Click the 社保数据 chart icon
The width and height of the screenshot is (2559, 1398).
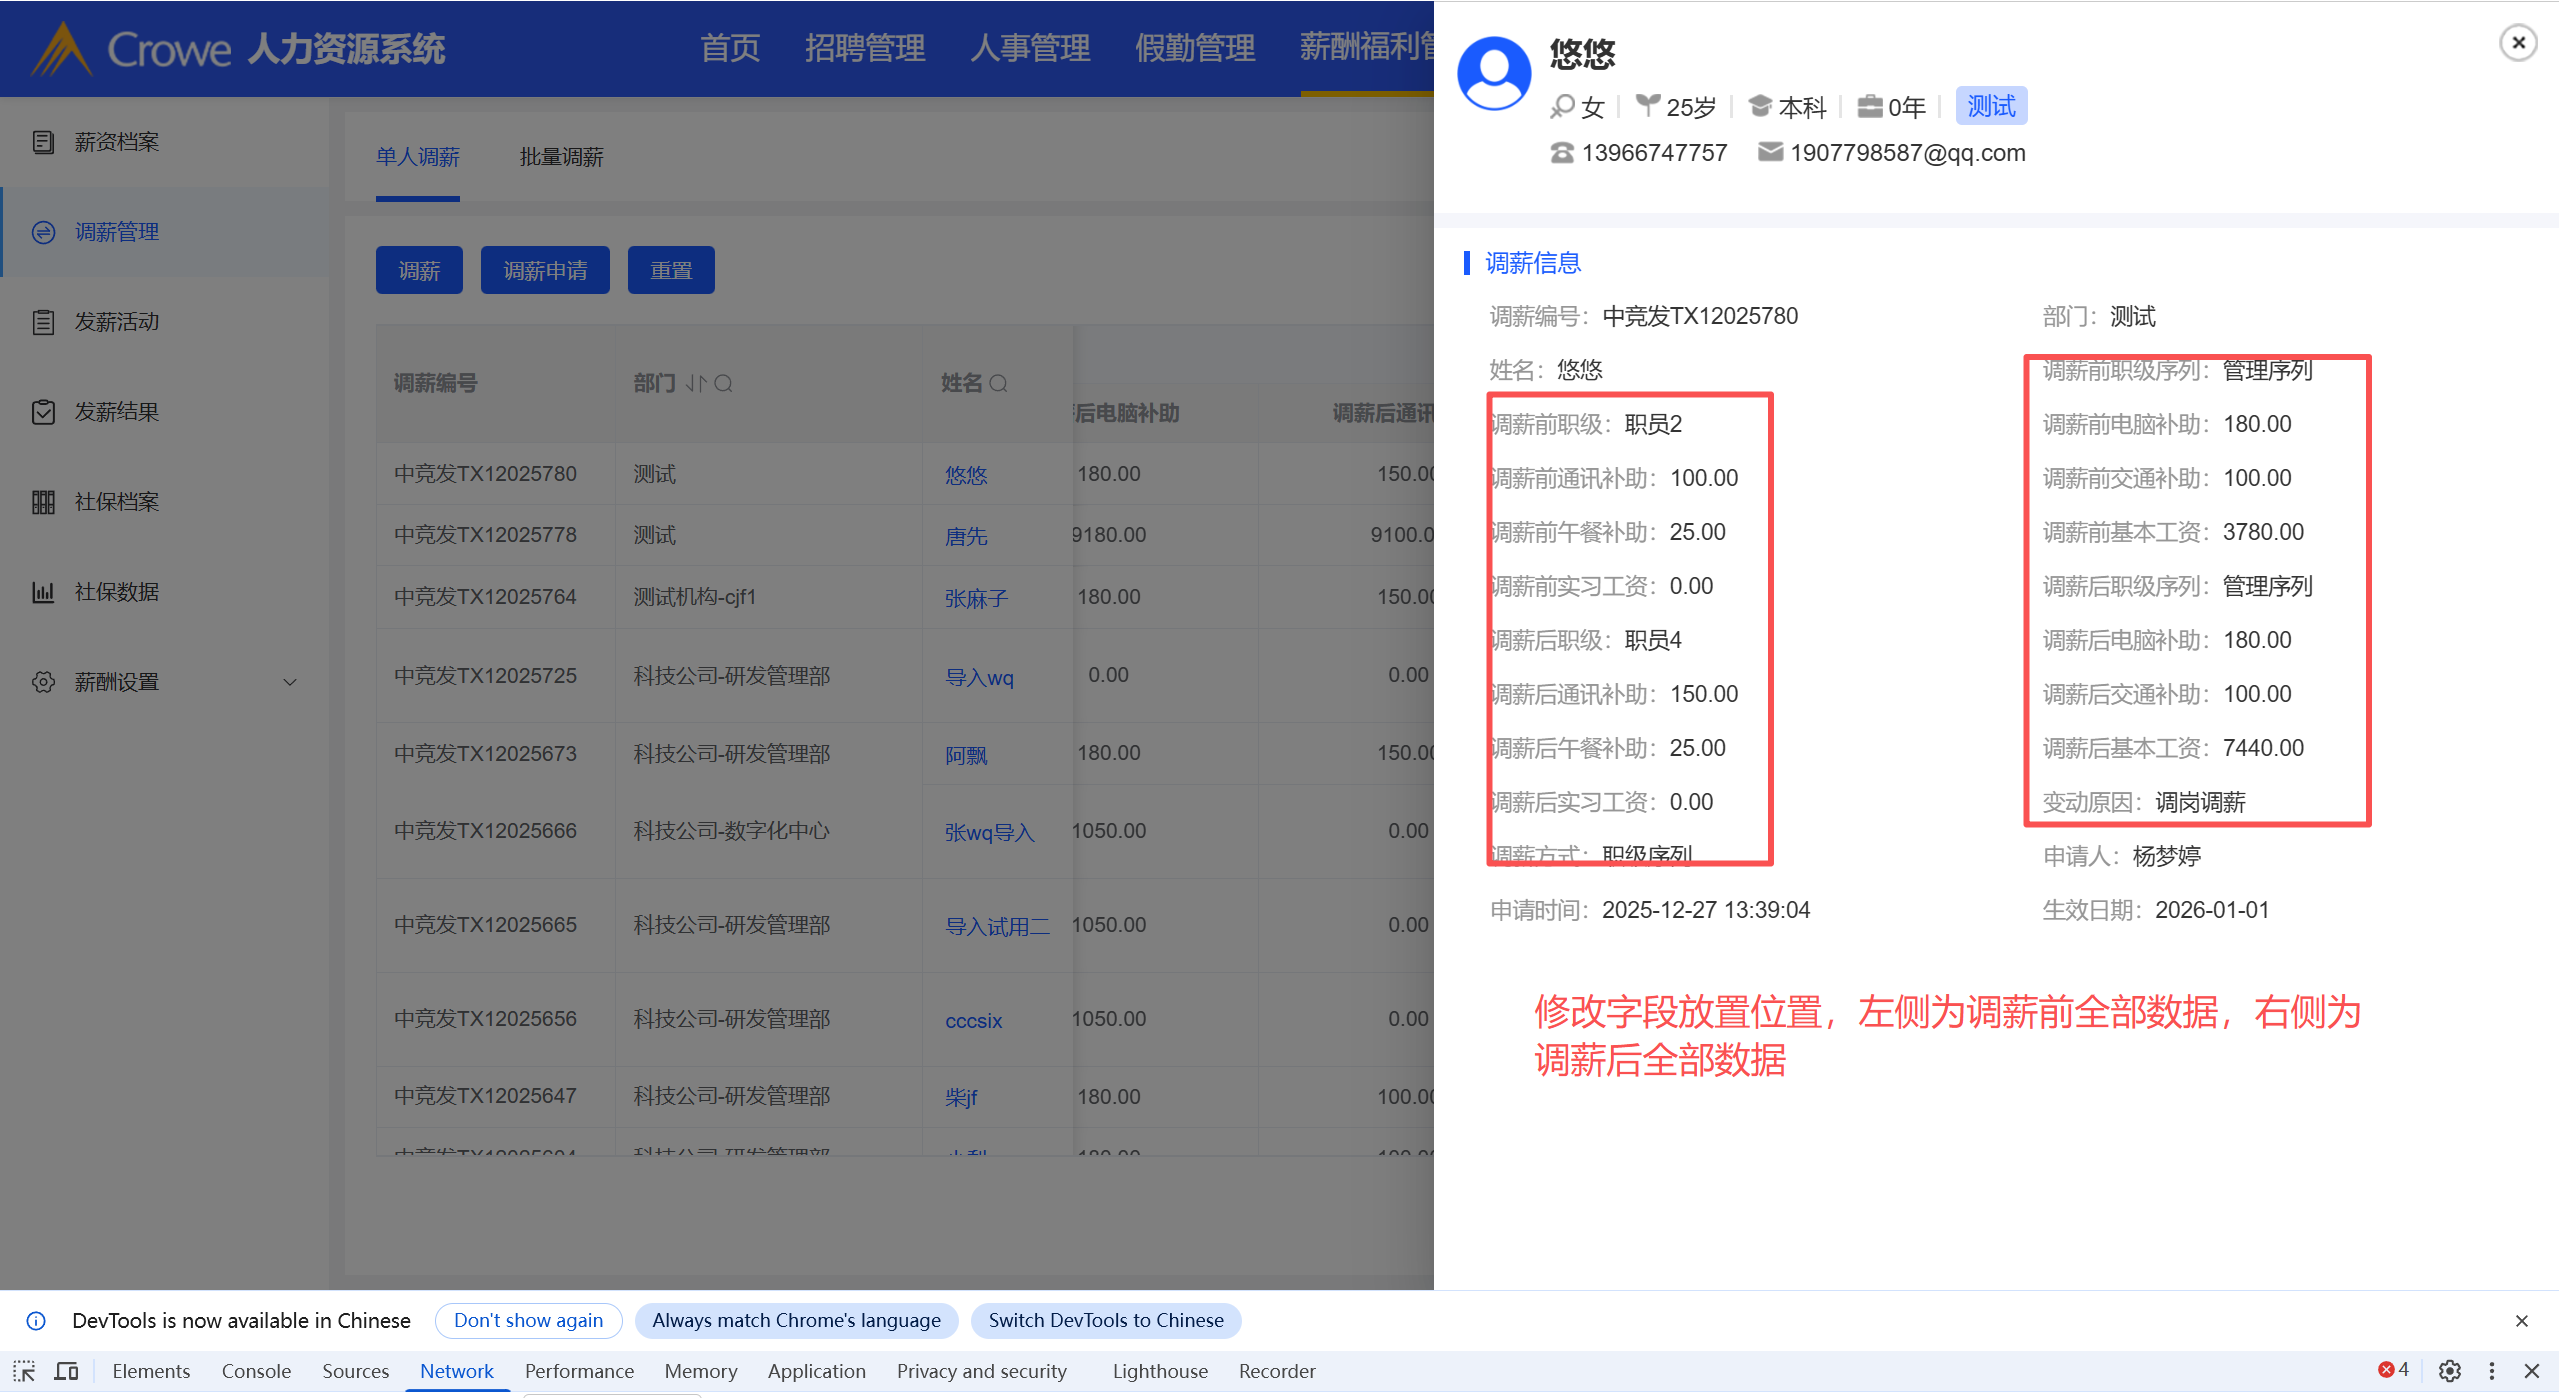click(43, 592)
